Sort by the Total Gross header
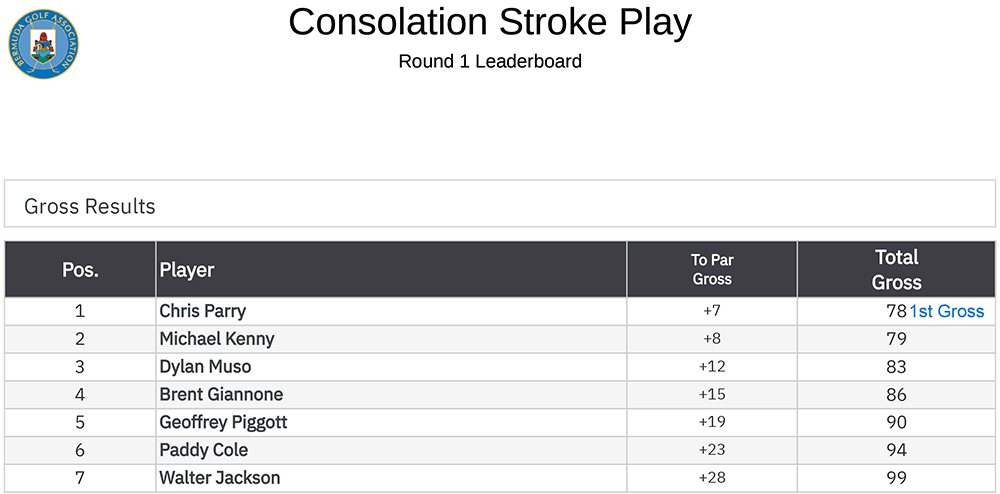 point(896,270)
